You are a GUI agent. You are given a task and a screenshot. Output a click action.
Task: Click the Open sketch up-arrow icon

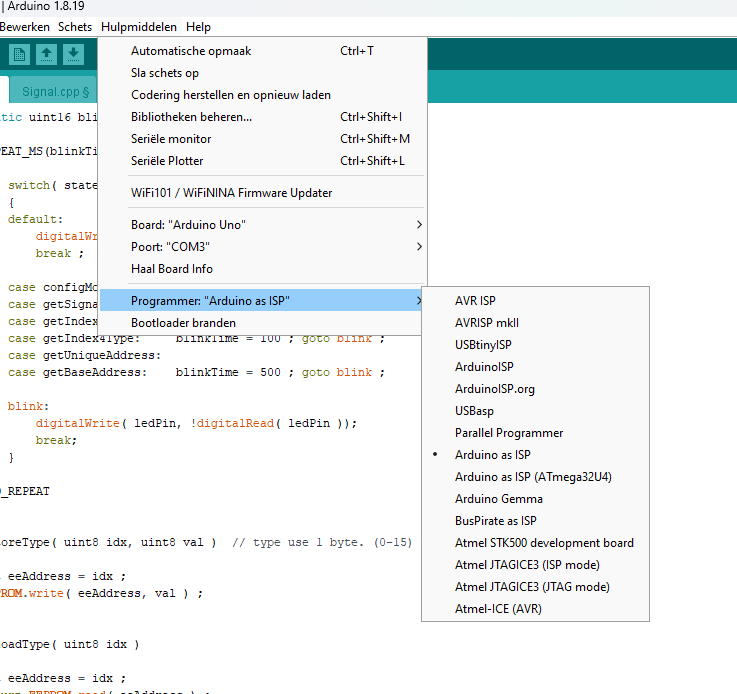coord(46,54)
